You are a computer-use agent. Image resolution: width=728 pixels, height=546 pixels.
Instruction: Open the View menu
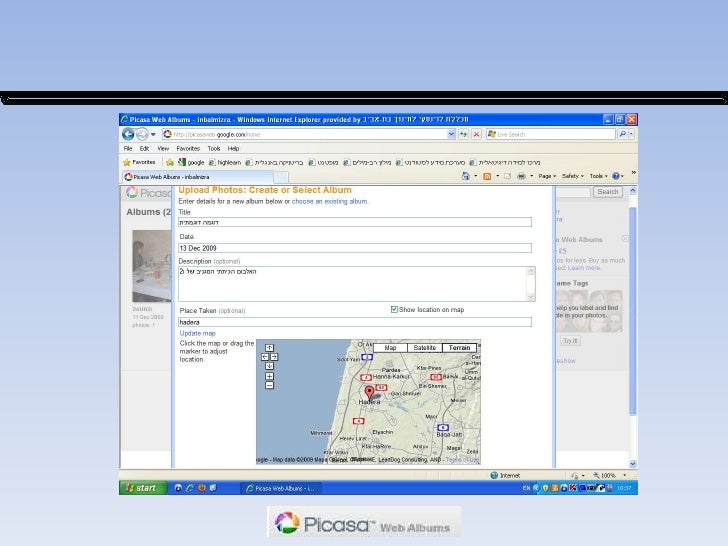click(x=163, y=149)
